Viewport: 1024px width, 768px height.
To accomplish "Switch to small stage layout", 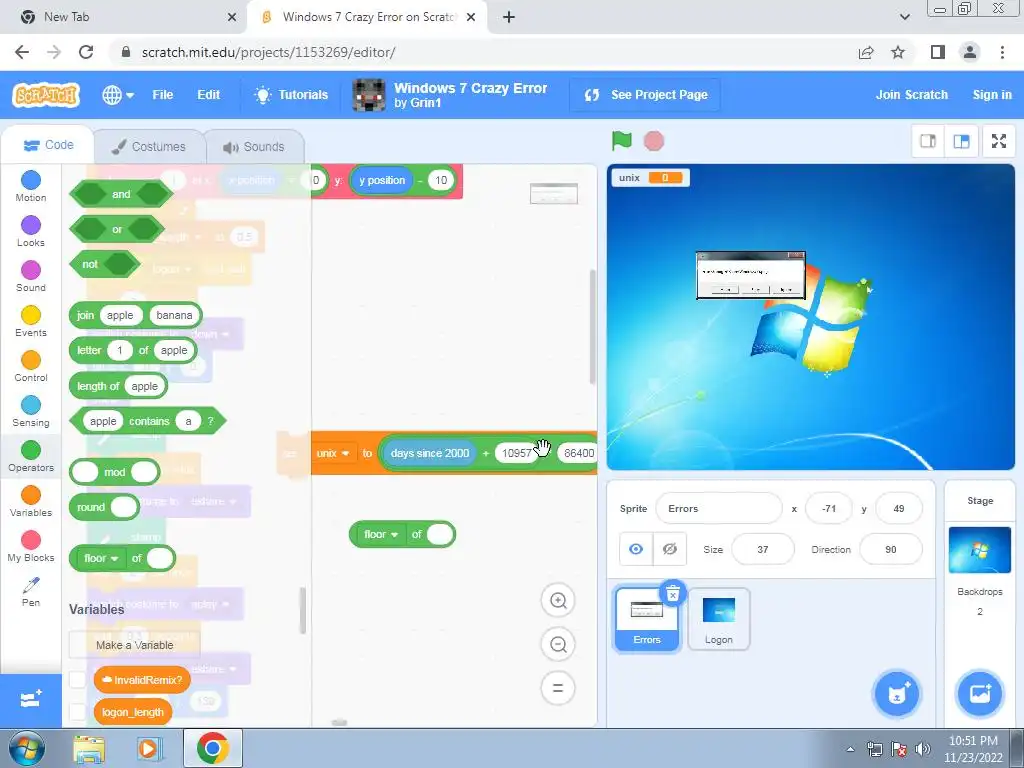I will (x=928, y=141).
